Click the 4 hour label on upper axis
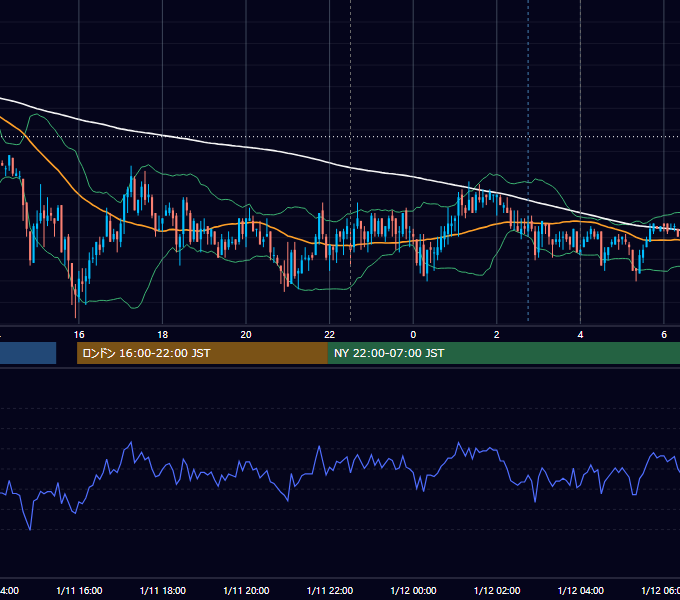 [x=580, y=335]
